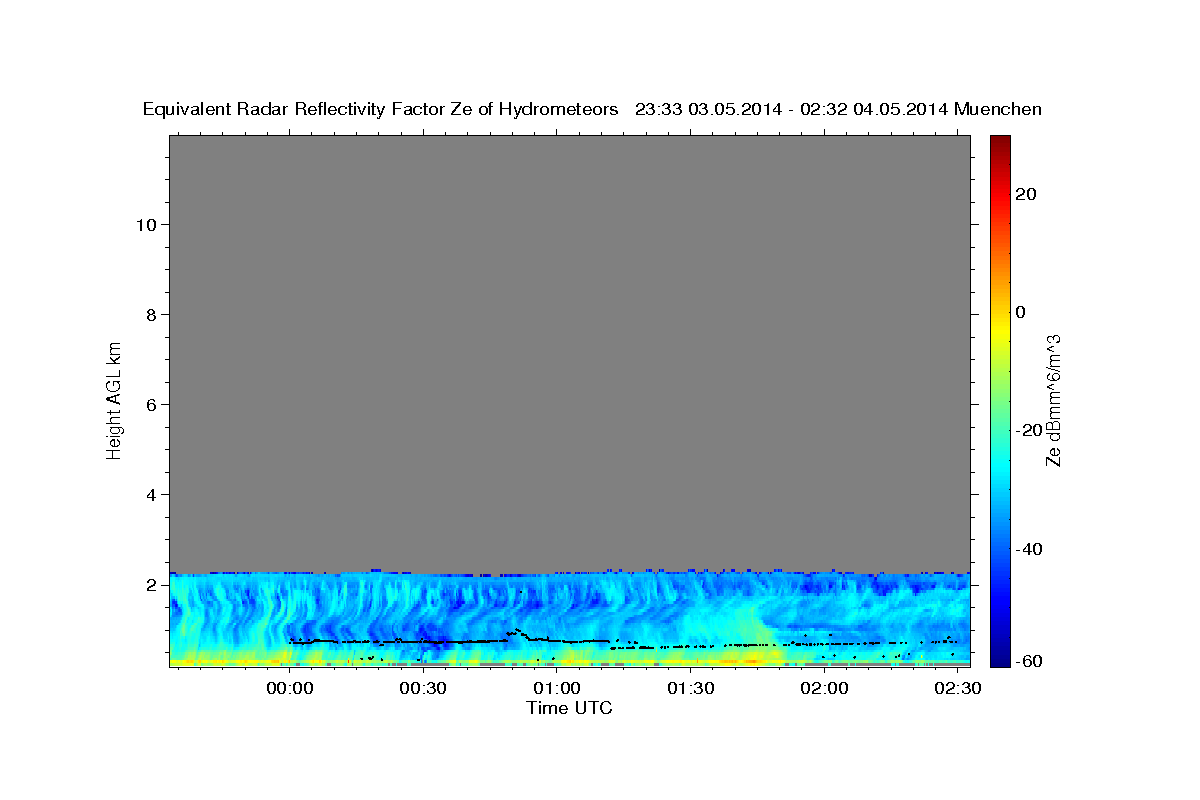Click the '6' height tick label
This screenshot has width=1200, height=800.
pyautogui.click(x=151, y=404)
